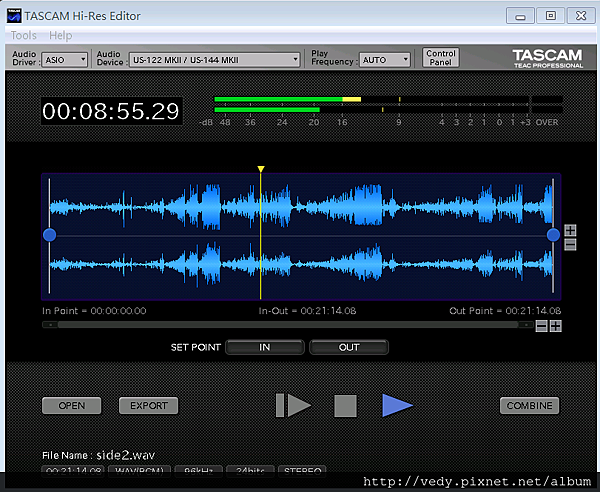Screen dimensions: 600x492
Task: Click the Out point blue handle
Action: coord(553,235)
